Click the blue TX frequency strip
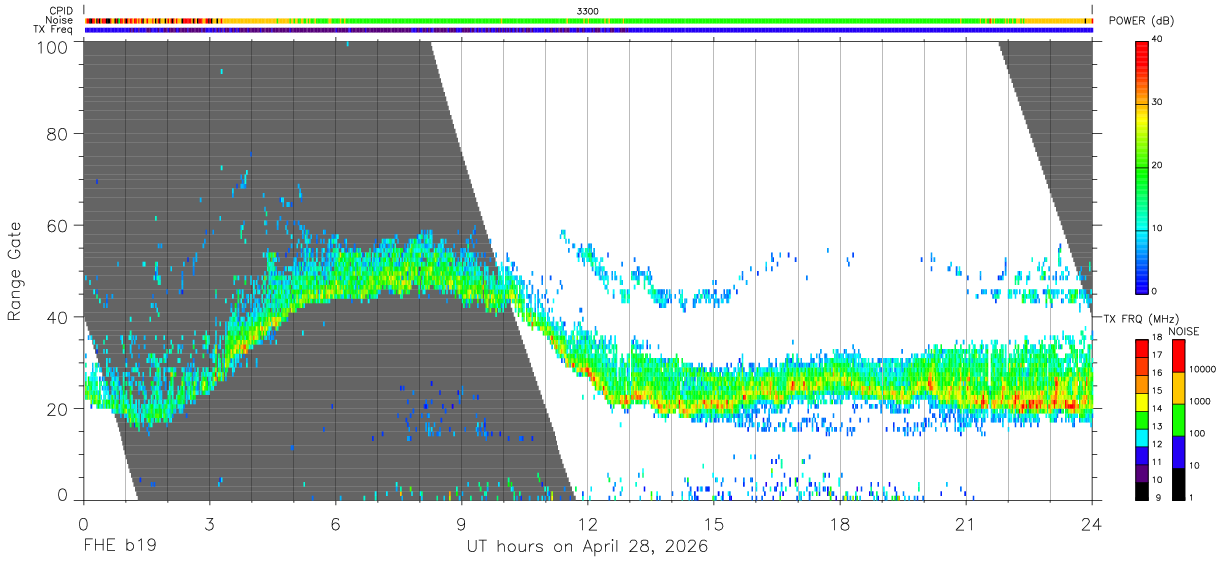Viewport: 1228px width, 567px height. pyautogui.click(x=588, y=30)
